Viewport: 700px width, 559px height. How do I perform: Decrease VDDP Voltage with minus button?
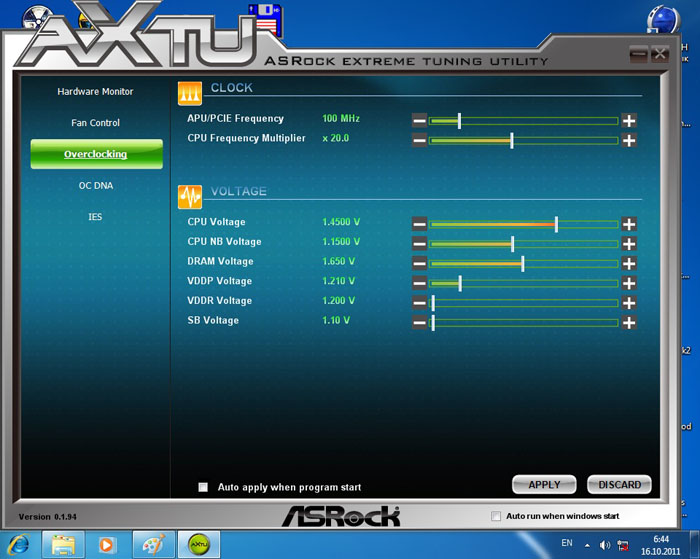419,283
